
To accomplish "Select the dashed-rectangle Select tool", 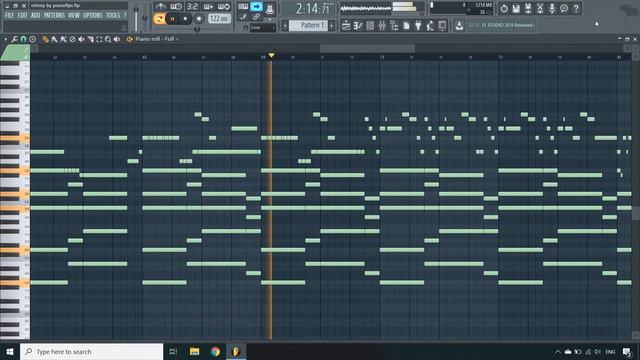I will [99, 39].
